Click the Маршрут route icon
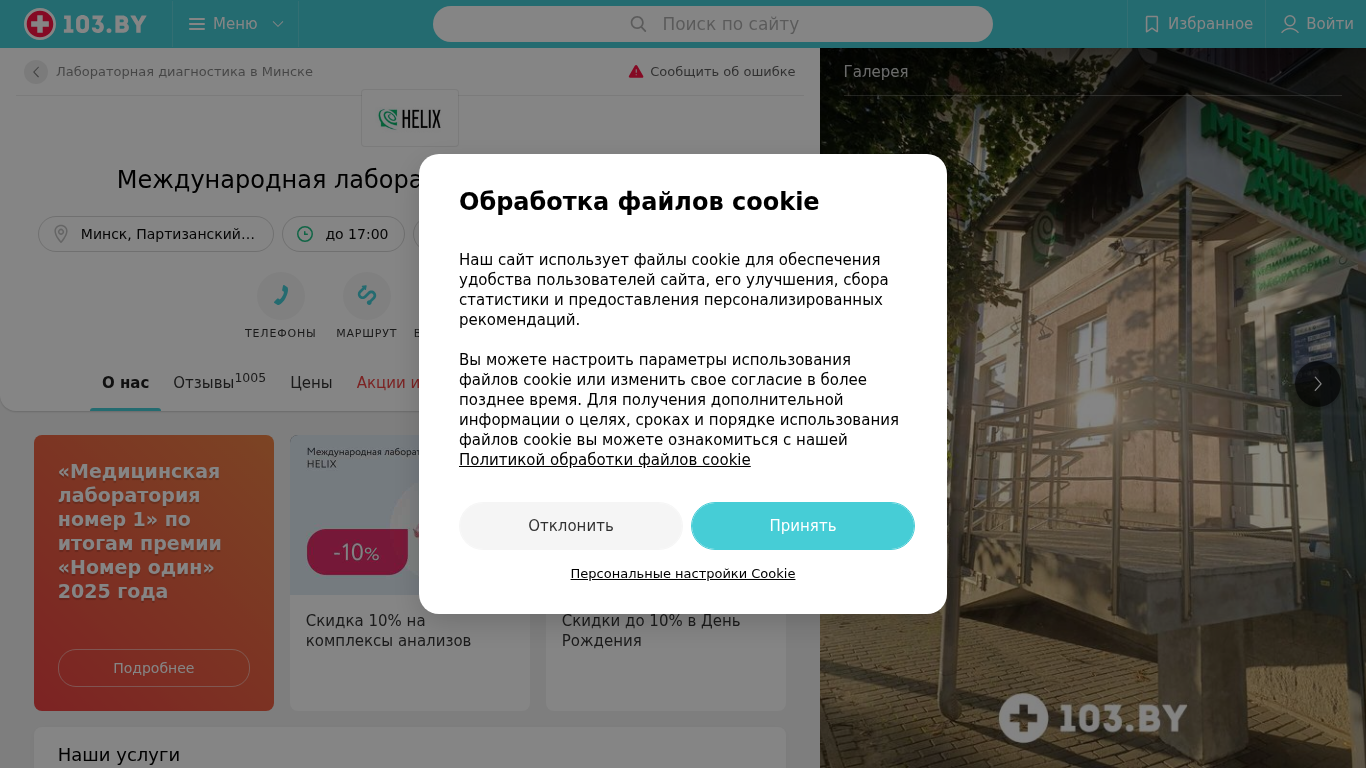This screenshot has height=768, width=1366. [367, 296]
